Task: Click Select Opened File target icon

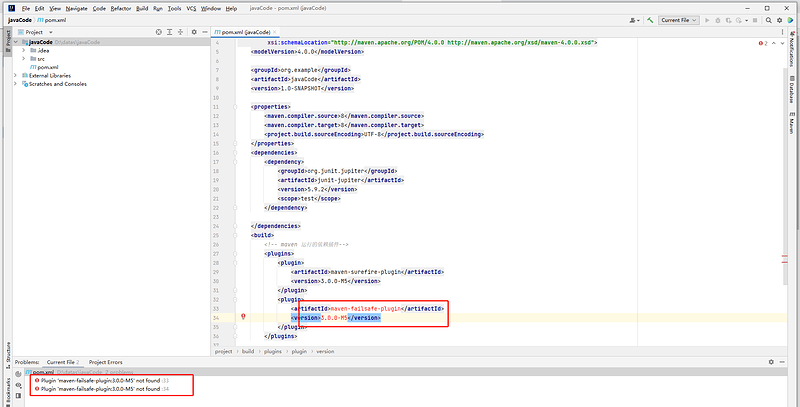Action: [x=159, y=32]
